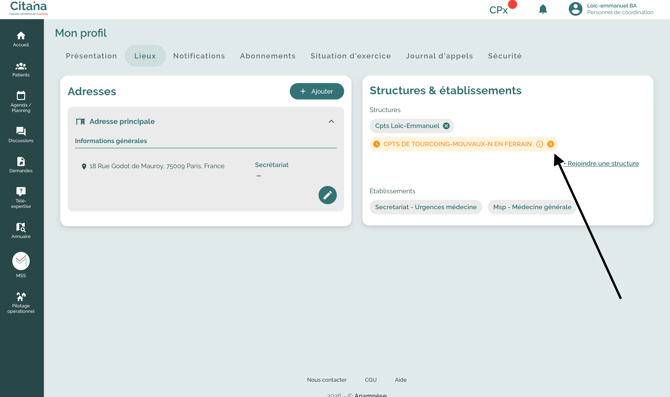
Task: Click the Ajouter address button
Action: 317,91
